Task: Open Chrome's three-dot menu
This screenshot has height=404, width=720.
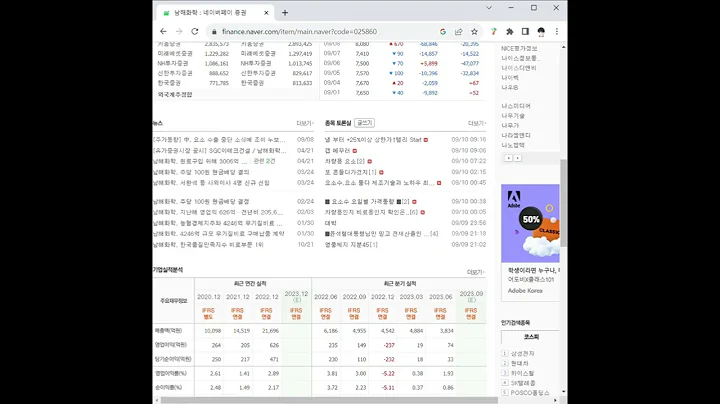Action: point(557,32)
